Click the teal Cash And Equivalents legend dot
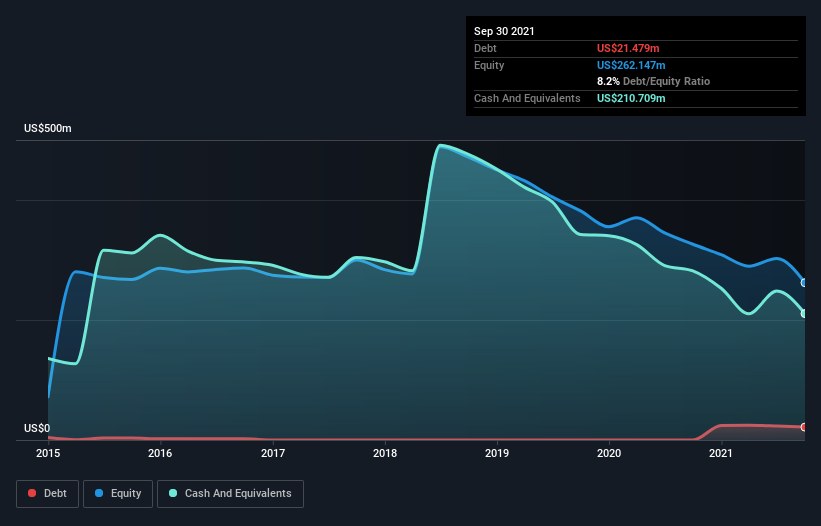This screenshot has height=526, width=821. click(173, 493)
